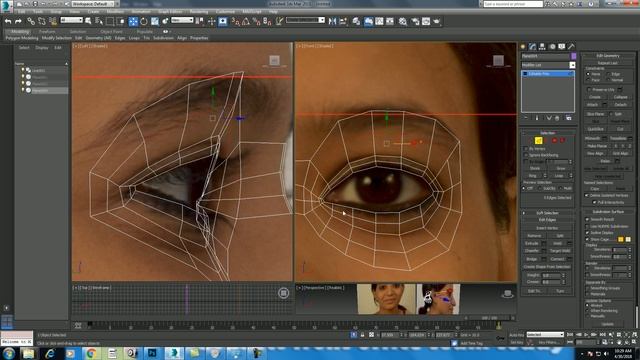Open the Help menu
This screenshot has width=640, height=360.
(273, 12)
